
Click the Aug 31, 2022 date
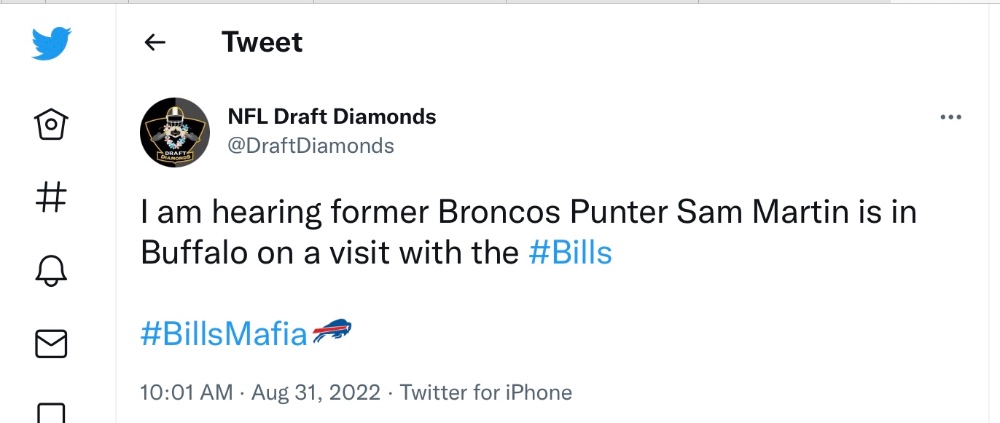tap(316, 392)
